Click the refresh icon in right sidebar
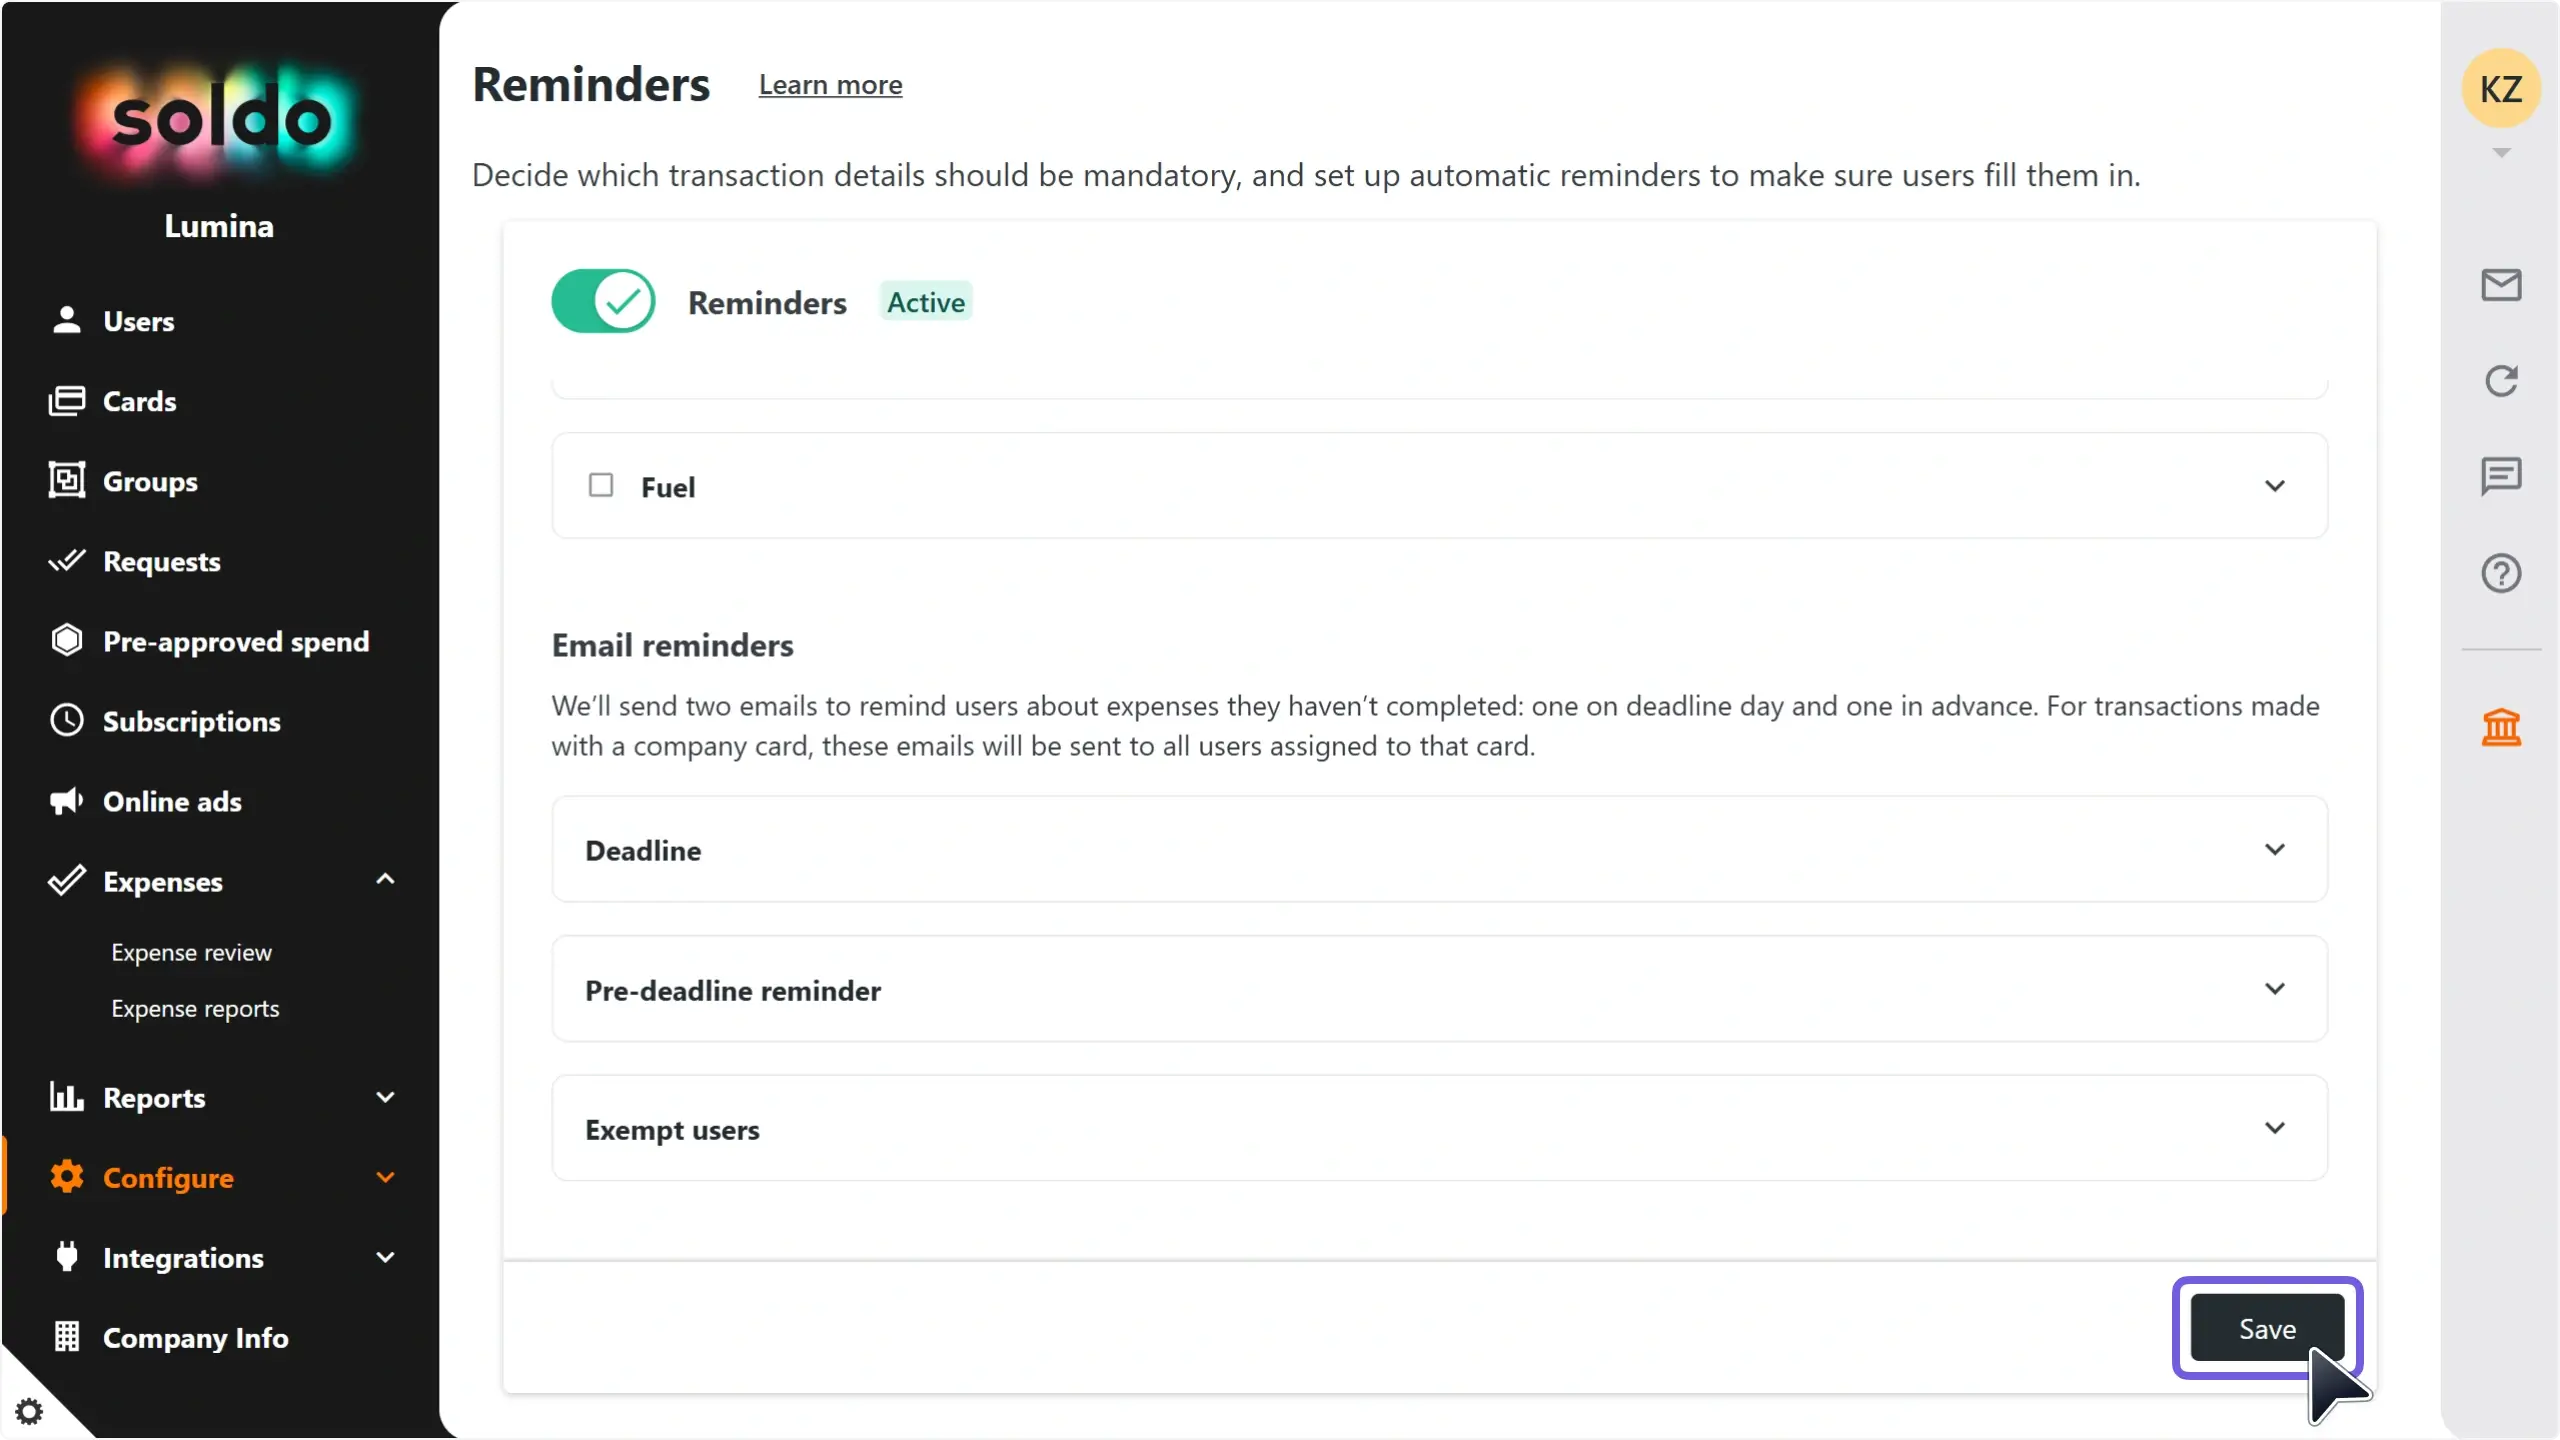2560x1440 pixels. pos(2500,381)
